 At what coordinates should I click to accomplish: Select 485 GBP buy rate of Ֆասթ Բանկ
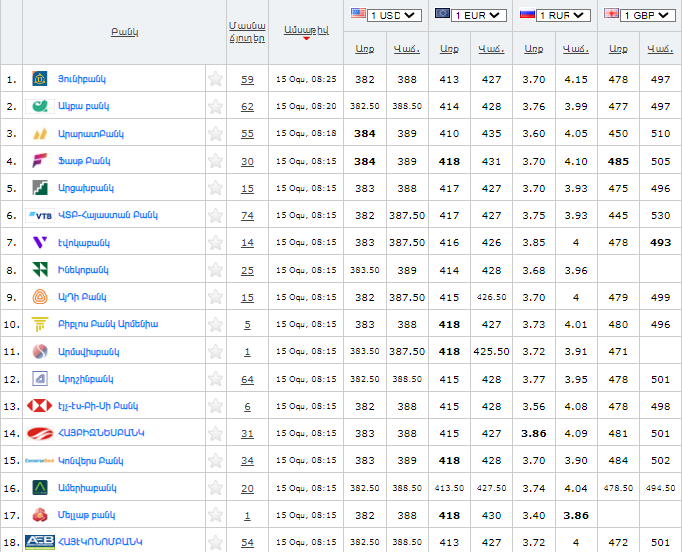[618, 161]
